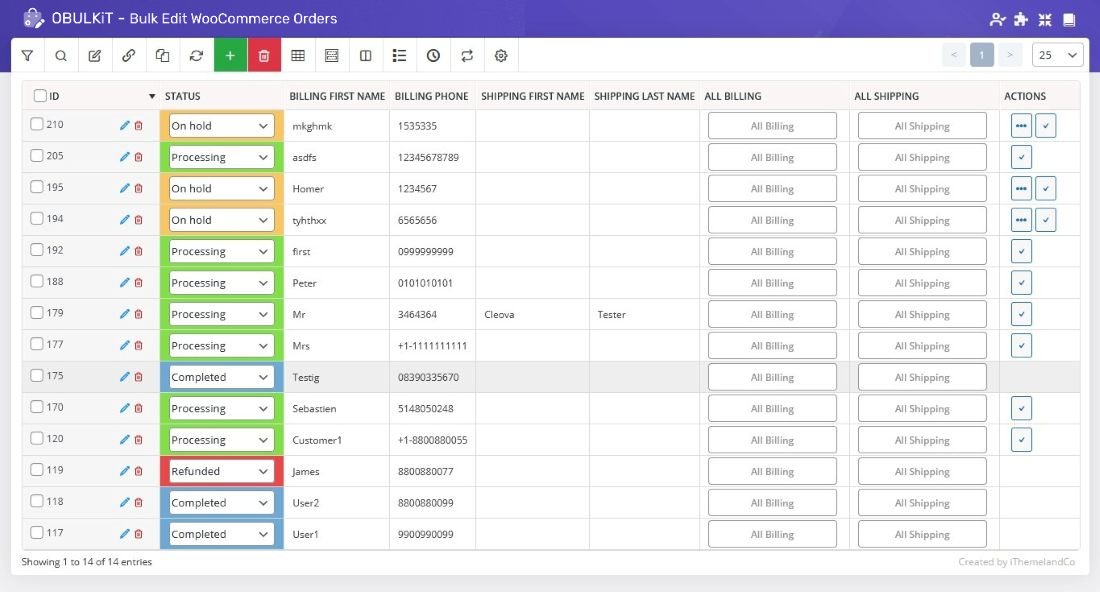Select the checkbox for order 205

click(37, 156)
